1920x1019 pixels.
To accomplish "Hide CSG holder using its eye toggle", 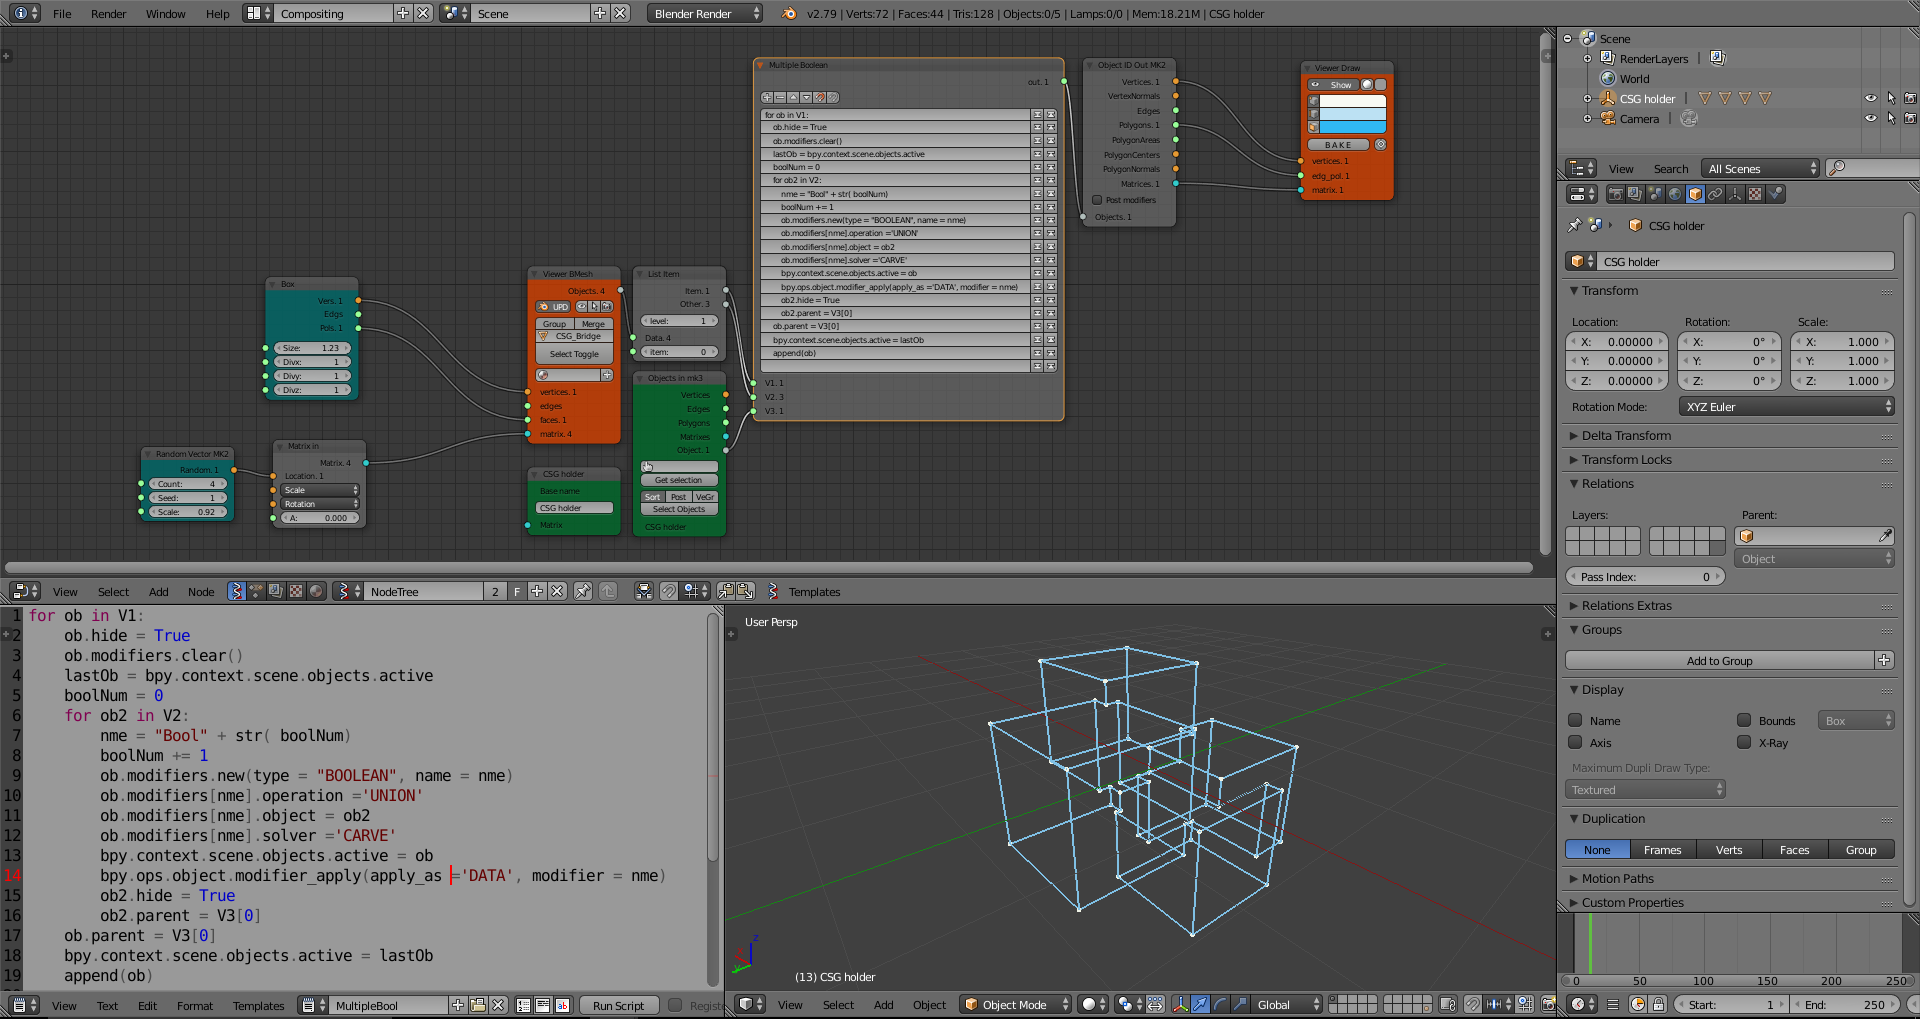I will 1870,97.
